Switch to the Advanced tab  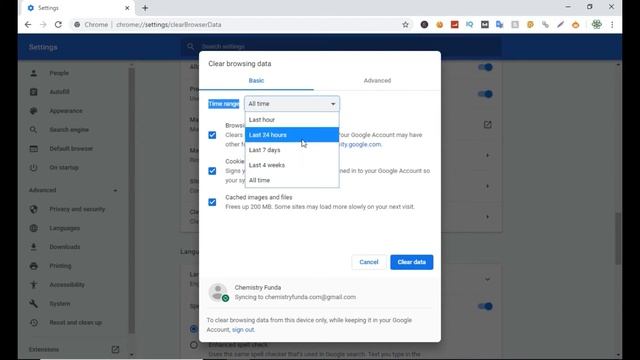[377, 80]
